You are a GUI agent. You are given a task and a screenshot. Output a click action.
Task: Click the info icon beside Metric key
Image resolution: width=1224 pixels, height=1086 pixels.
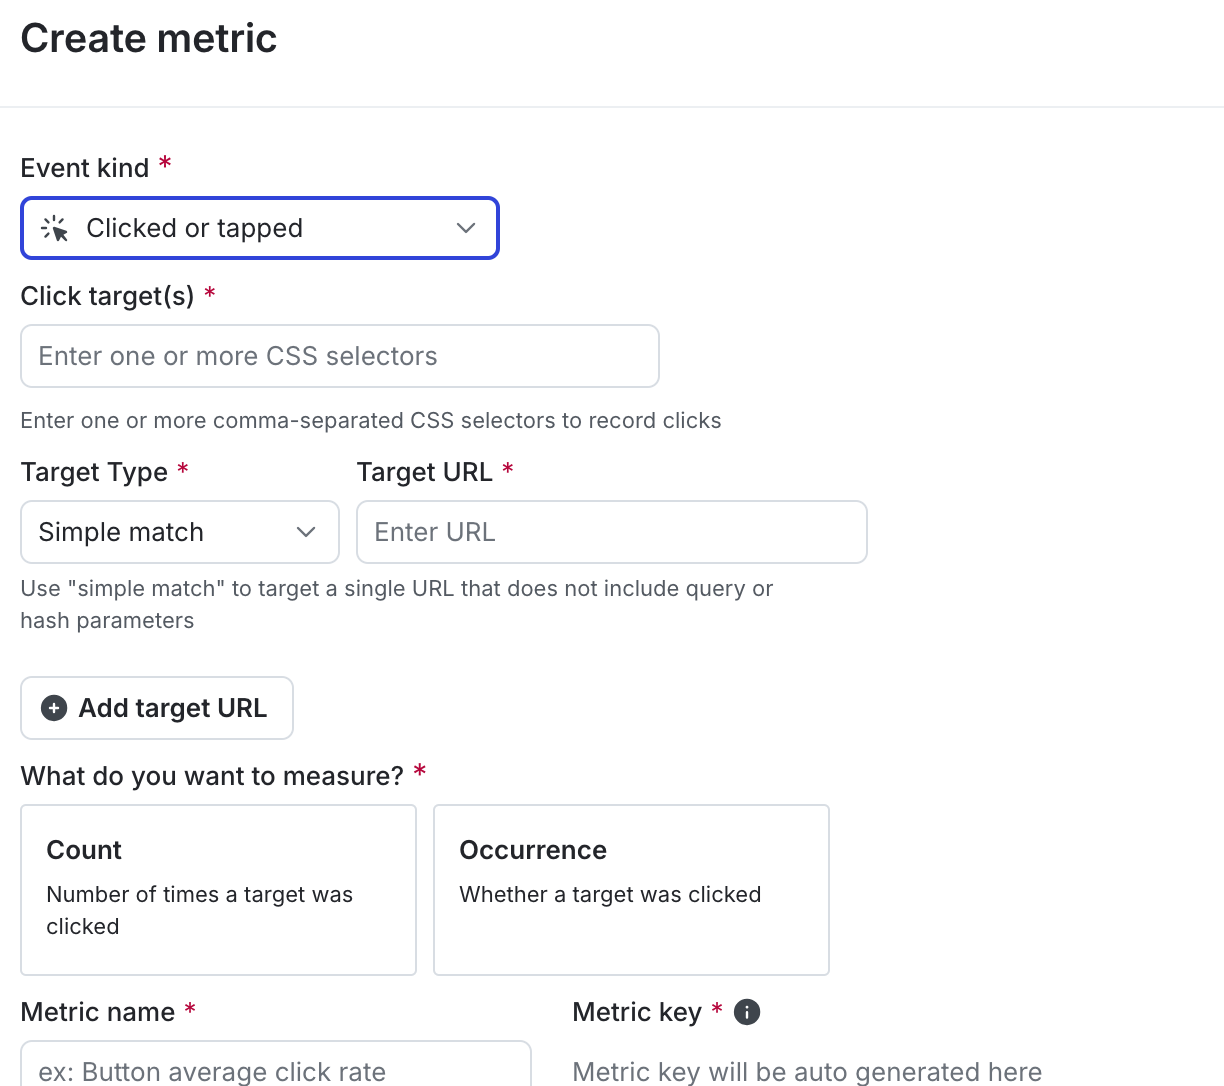746,1012
